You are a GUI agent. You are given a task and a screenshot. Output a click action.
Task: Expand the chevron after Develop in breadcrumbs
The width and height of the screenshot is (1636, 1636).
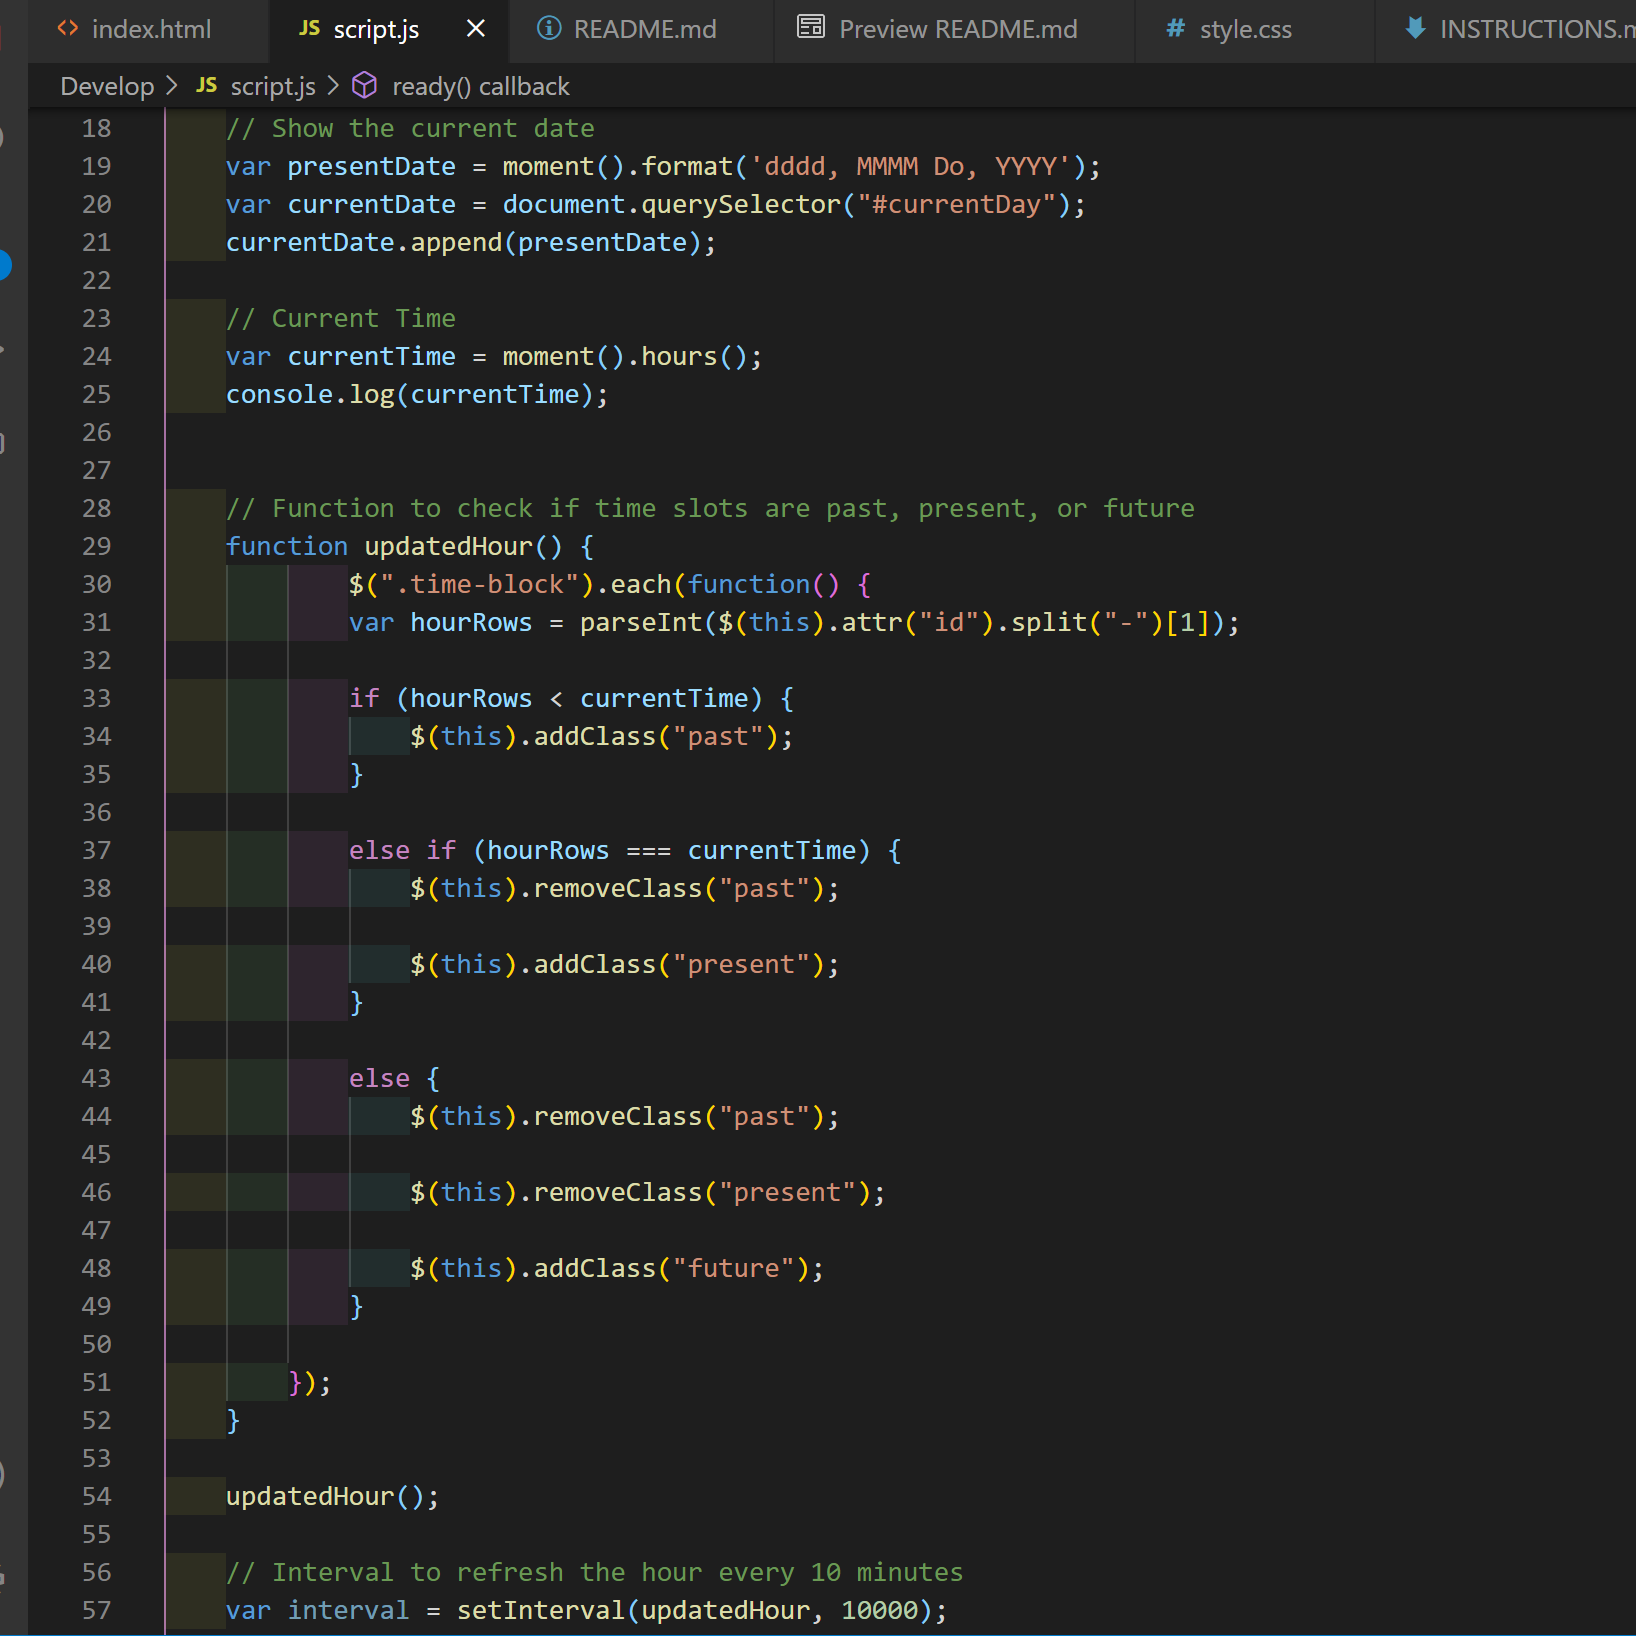173,86
